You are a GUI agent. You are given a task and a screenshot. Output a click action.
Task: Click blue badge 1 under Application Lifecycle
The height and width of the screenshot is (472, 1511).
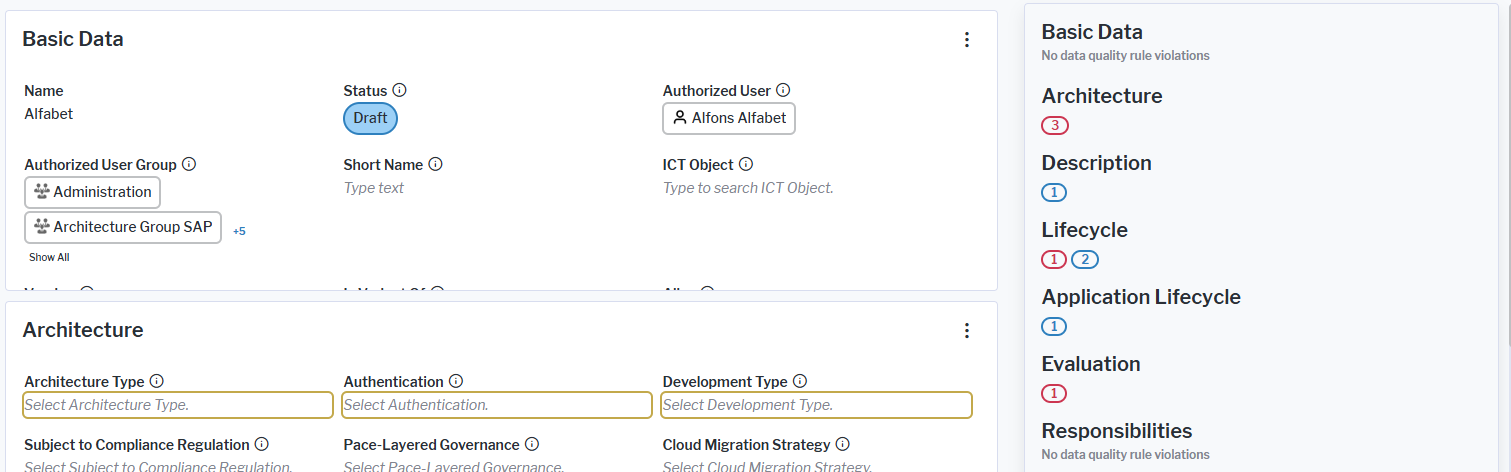(x=1054, y=327)
